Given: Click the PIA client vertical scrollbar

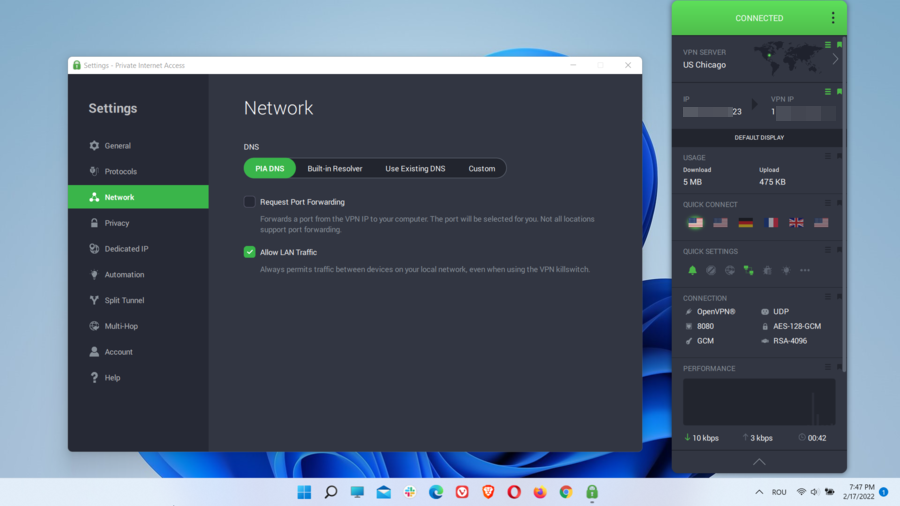Looking at the screenshot, I should 844,204.
